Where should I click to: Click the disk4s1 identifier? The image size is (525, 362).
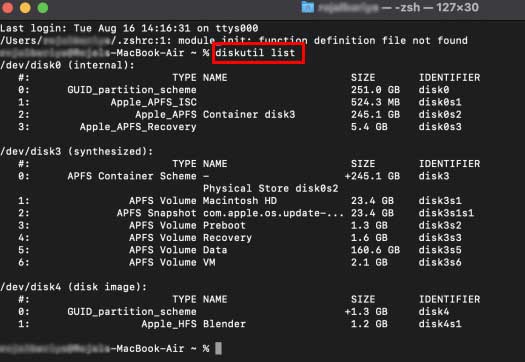[x=440, y=324]
